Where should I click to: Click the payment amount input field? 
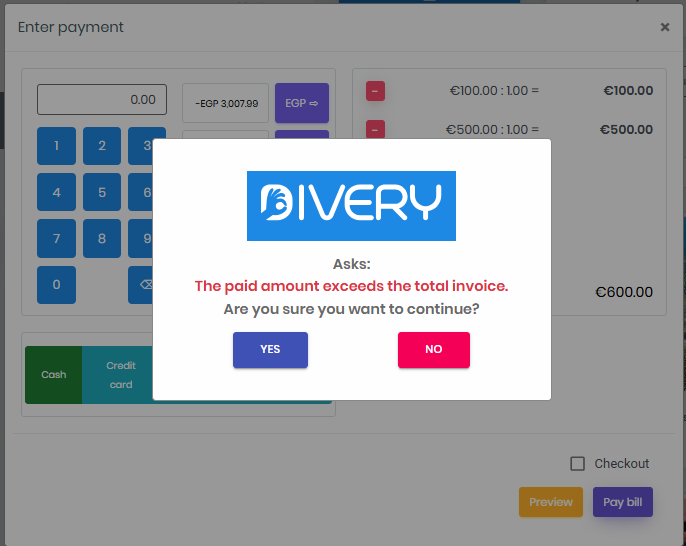click(x=102, y=100)
